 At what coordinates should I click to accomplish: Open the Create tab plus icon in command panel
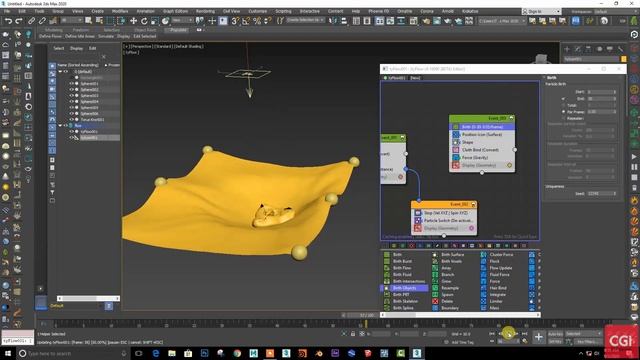coord(567,49)
